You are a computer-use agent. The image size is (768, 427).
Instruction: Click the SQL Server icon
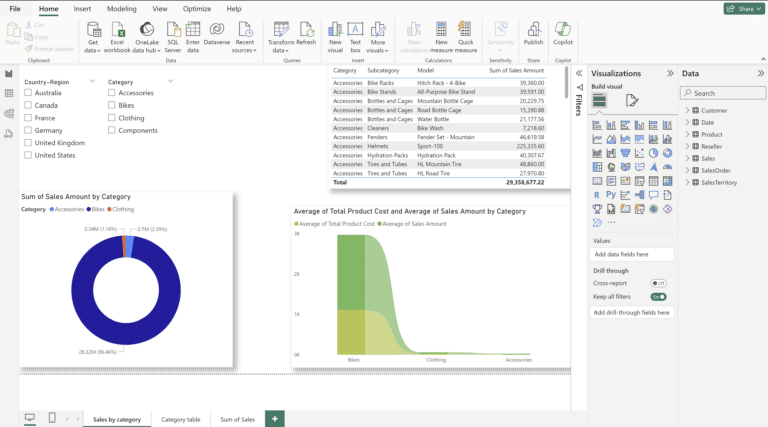click(173, 29)
